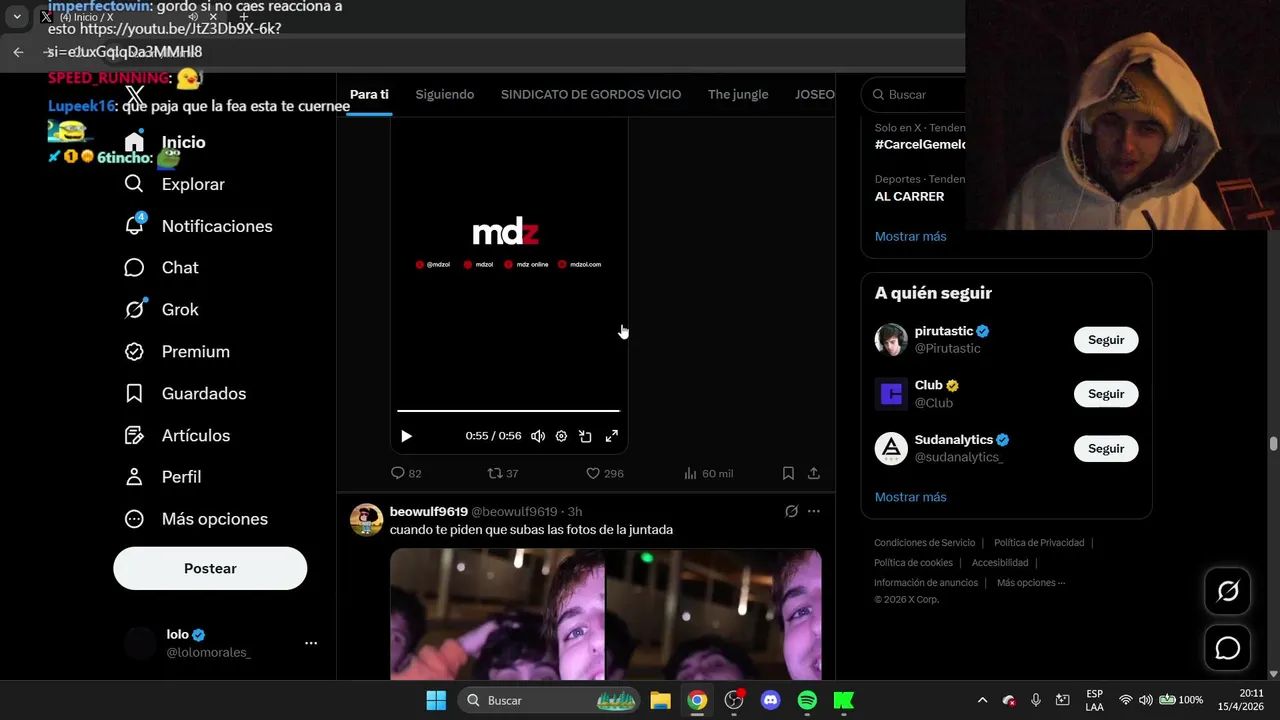Ask Grok about beowulf9619 post
The image size is (1280, 720).
pyautogui.click(x=791, y=511)
